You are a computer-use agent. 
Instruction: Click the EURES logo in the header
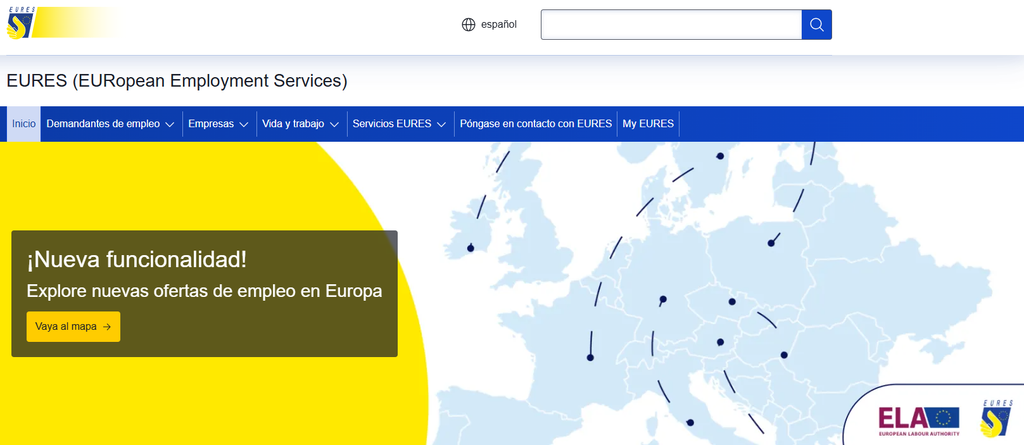[23, 24]
